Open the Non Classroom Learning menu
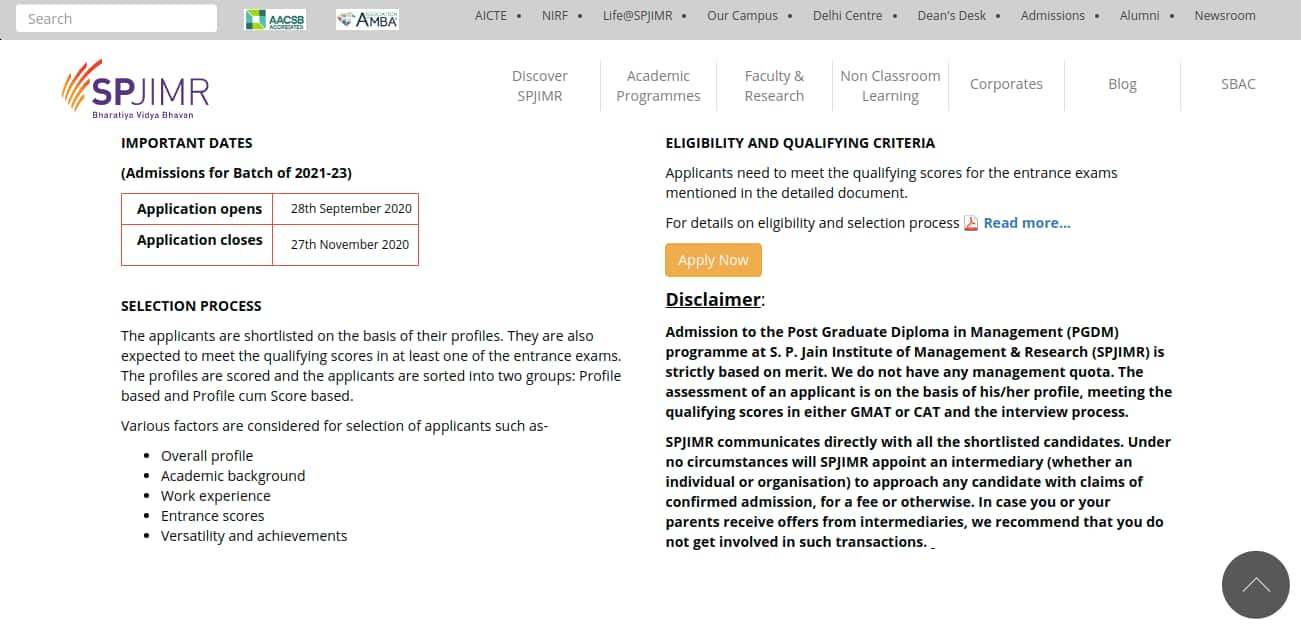This screenshot has width=1301, height=640. point(890,86)
